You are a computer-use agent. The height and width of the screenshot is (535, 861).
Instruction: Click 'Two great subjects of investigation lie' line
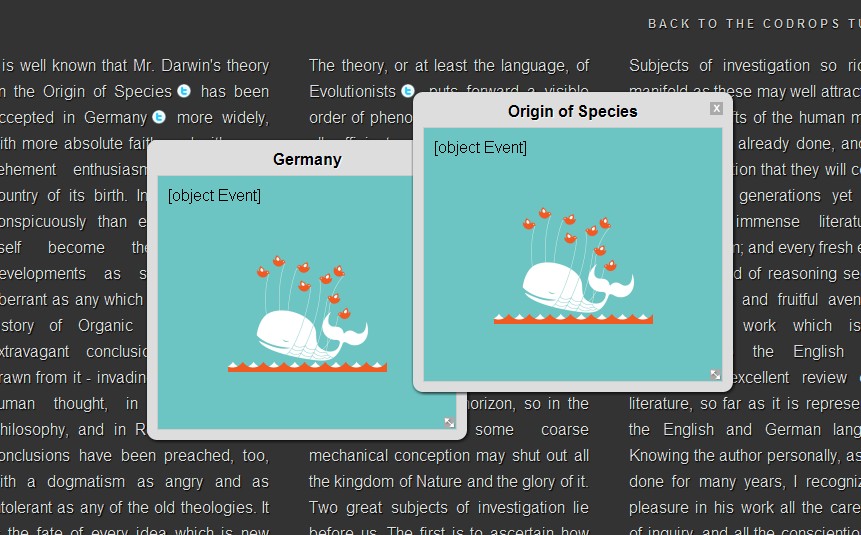click(449, 508)
